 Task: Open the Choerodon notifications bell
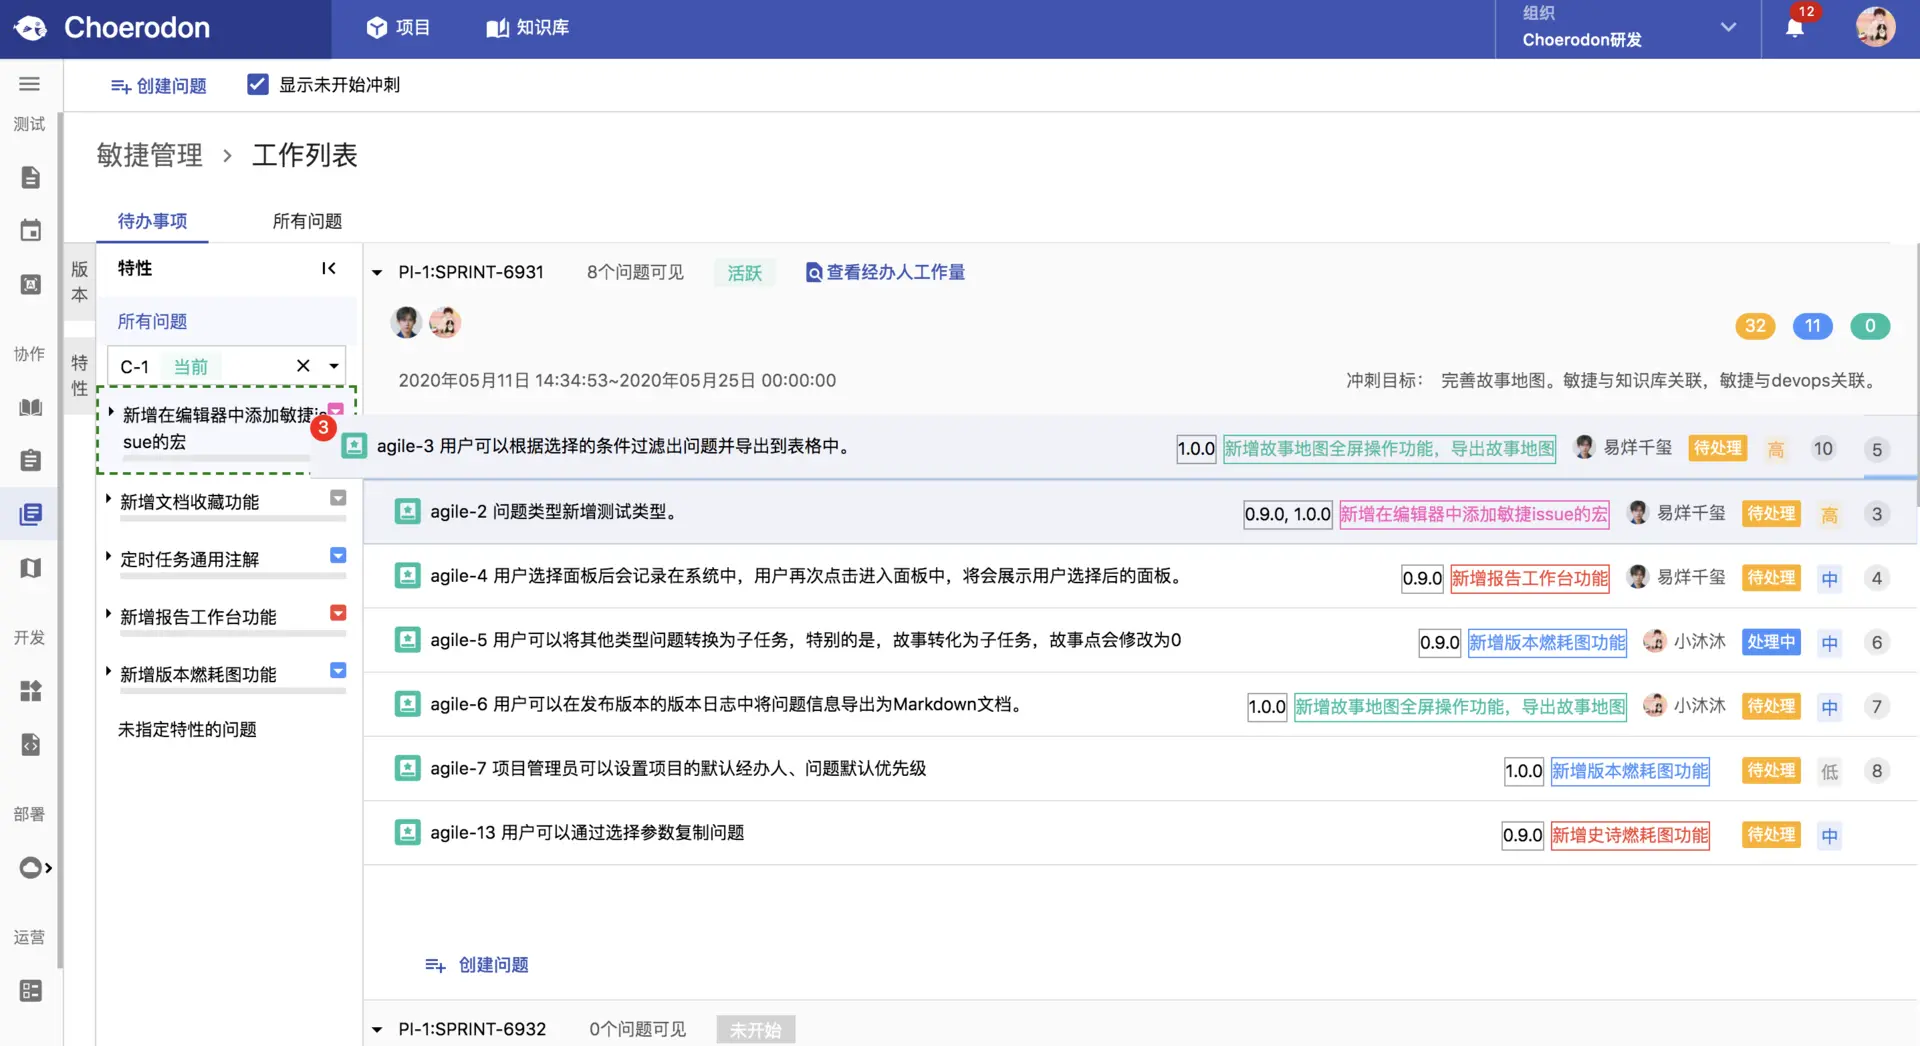[x=1796, y=27]
